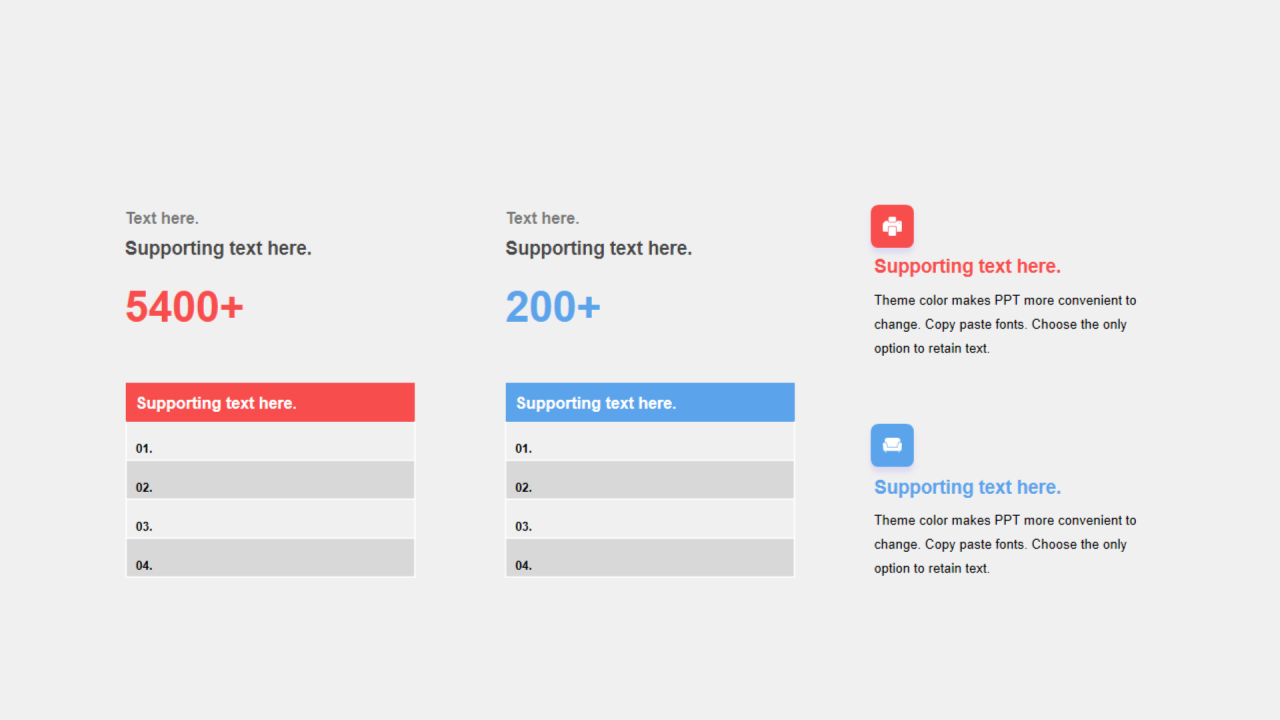The image size is (1280, 720).
Task: Click the red 'Supporting text here.' heading beside printer
Action: (x=967, y=266)
